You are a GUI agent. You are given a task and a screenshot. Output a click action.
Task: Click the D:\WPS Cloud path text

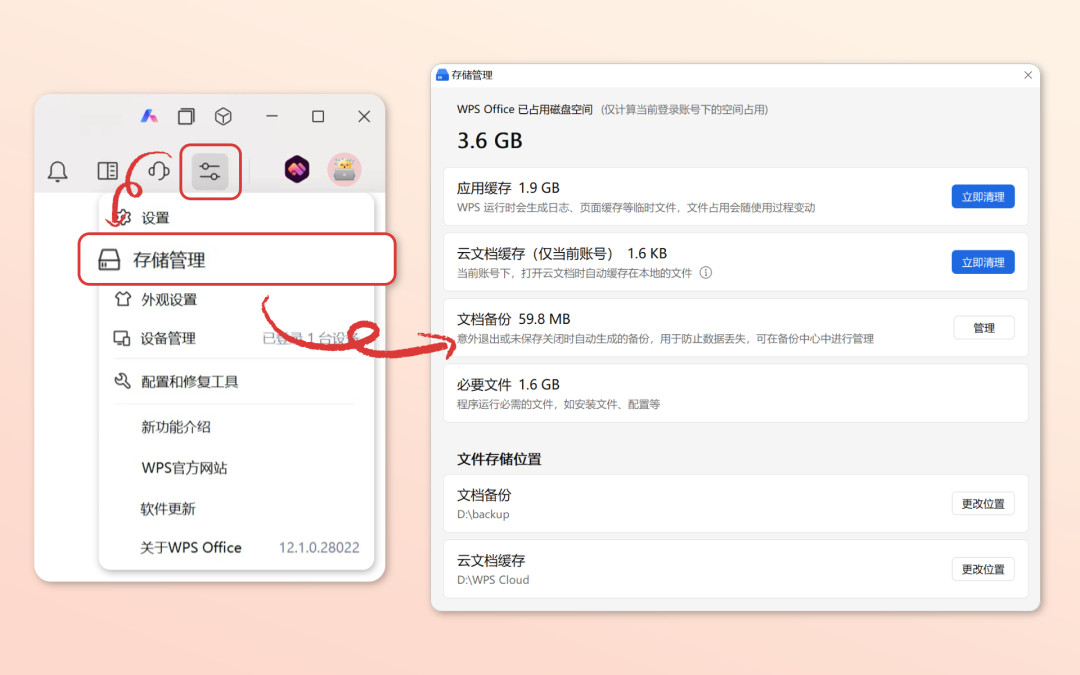point(493,580)
